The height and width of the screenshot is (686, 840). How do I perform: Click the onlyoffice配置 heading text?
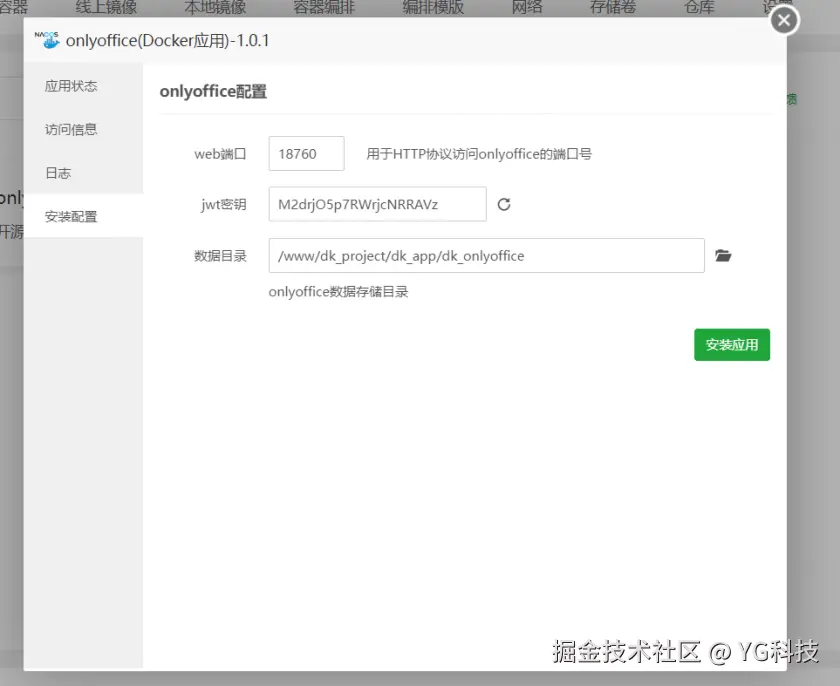pos(213,92)
